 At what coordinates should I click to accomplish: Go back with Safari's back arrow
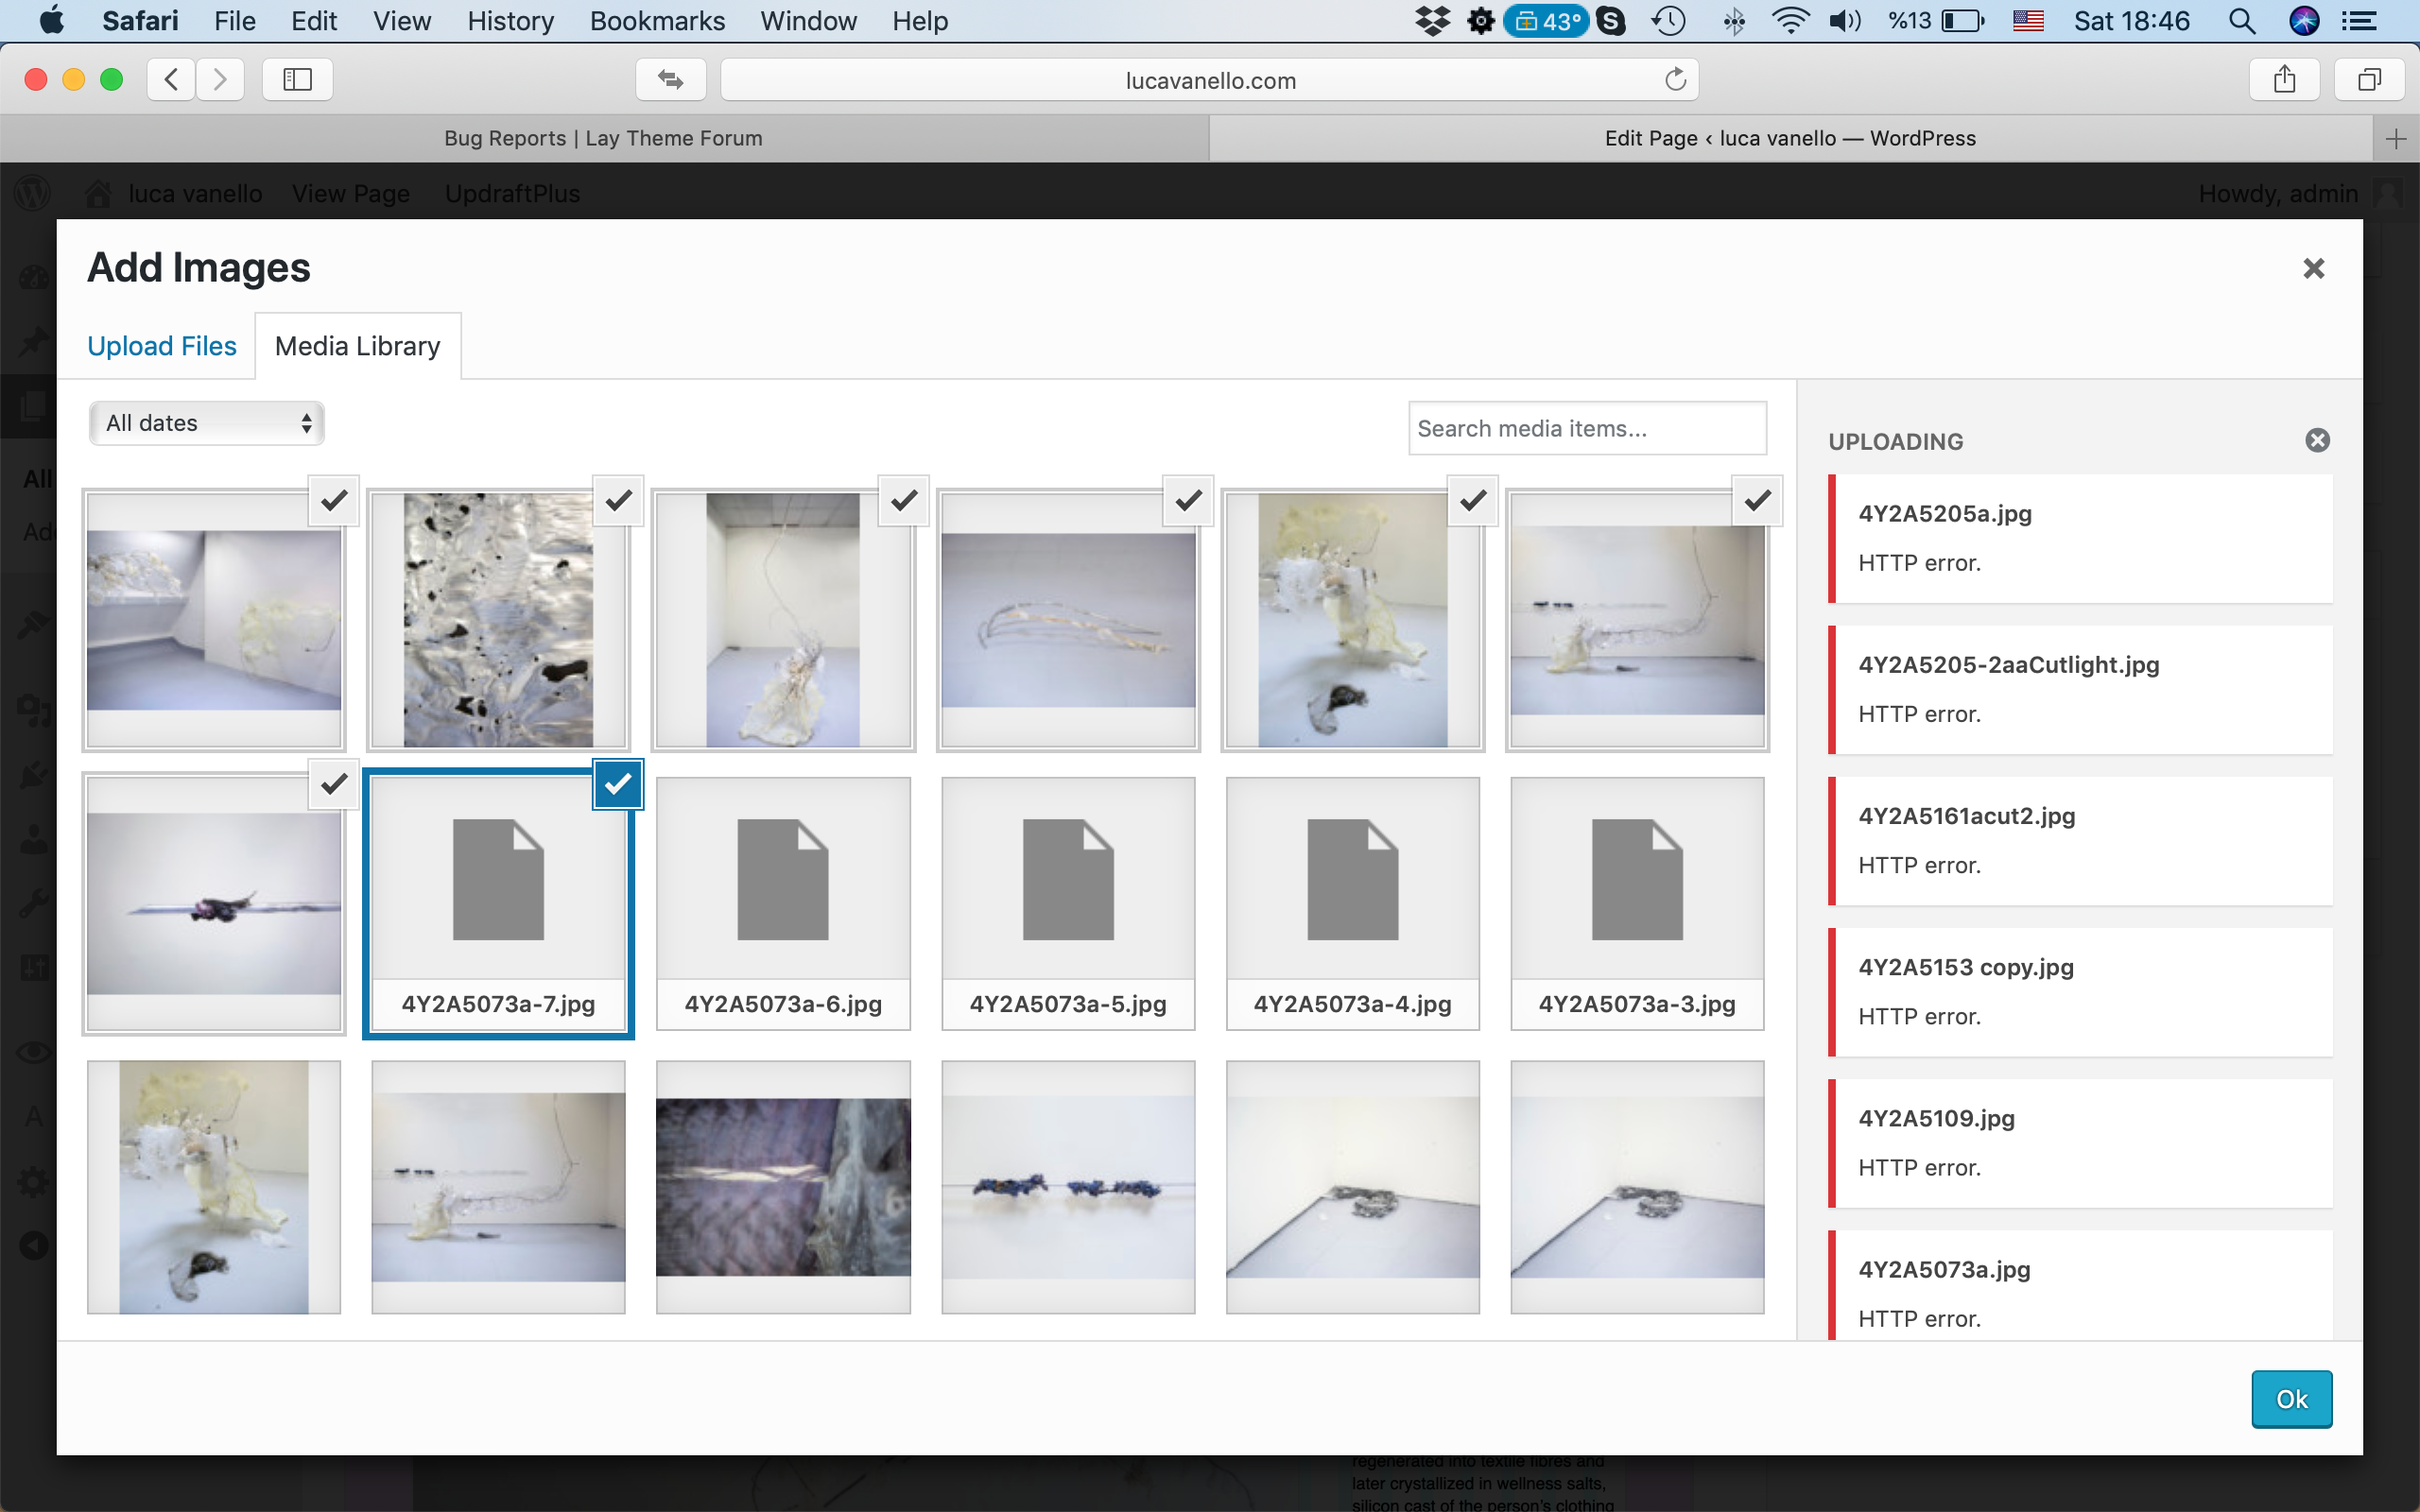(172, 80)
